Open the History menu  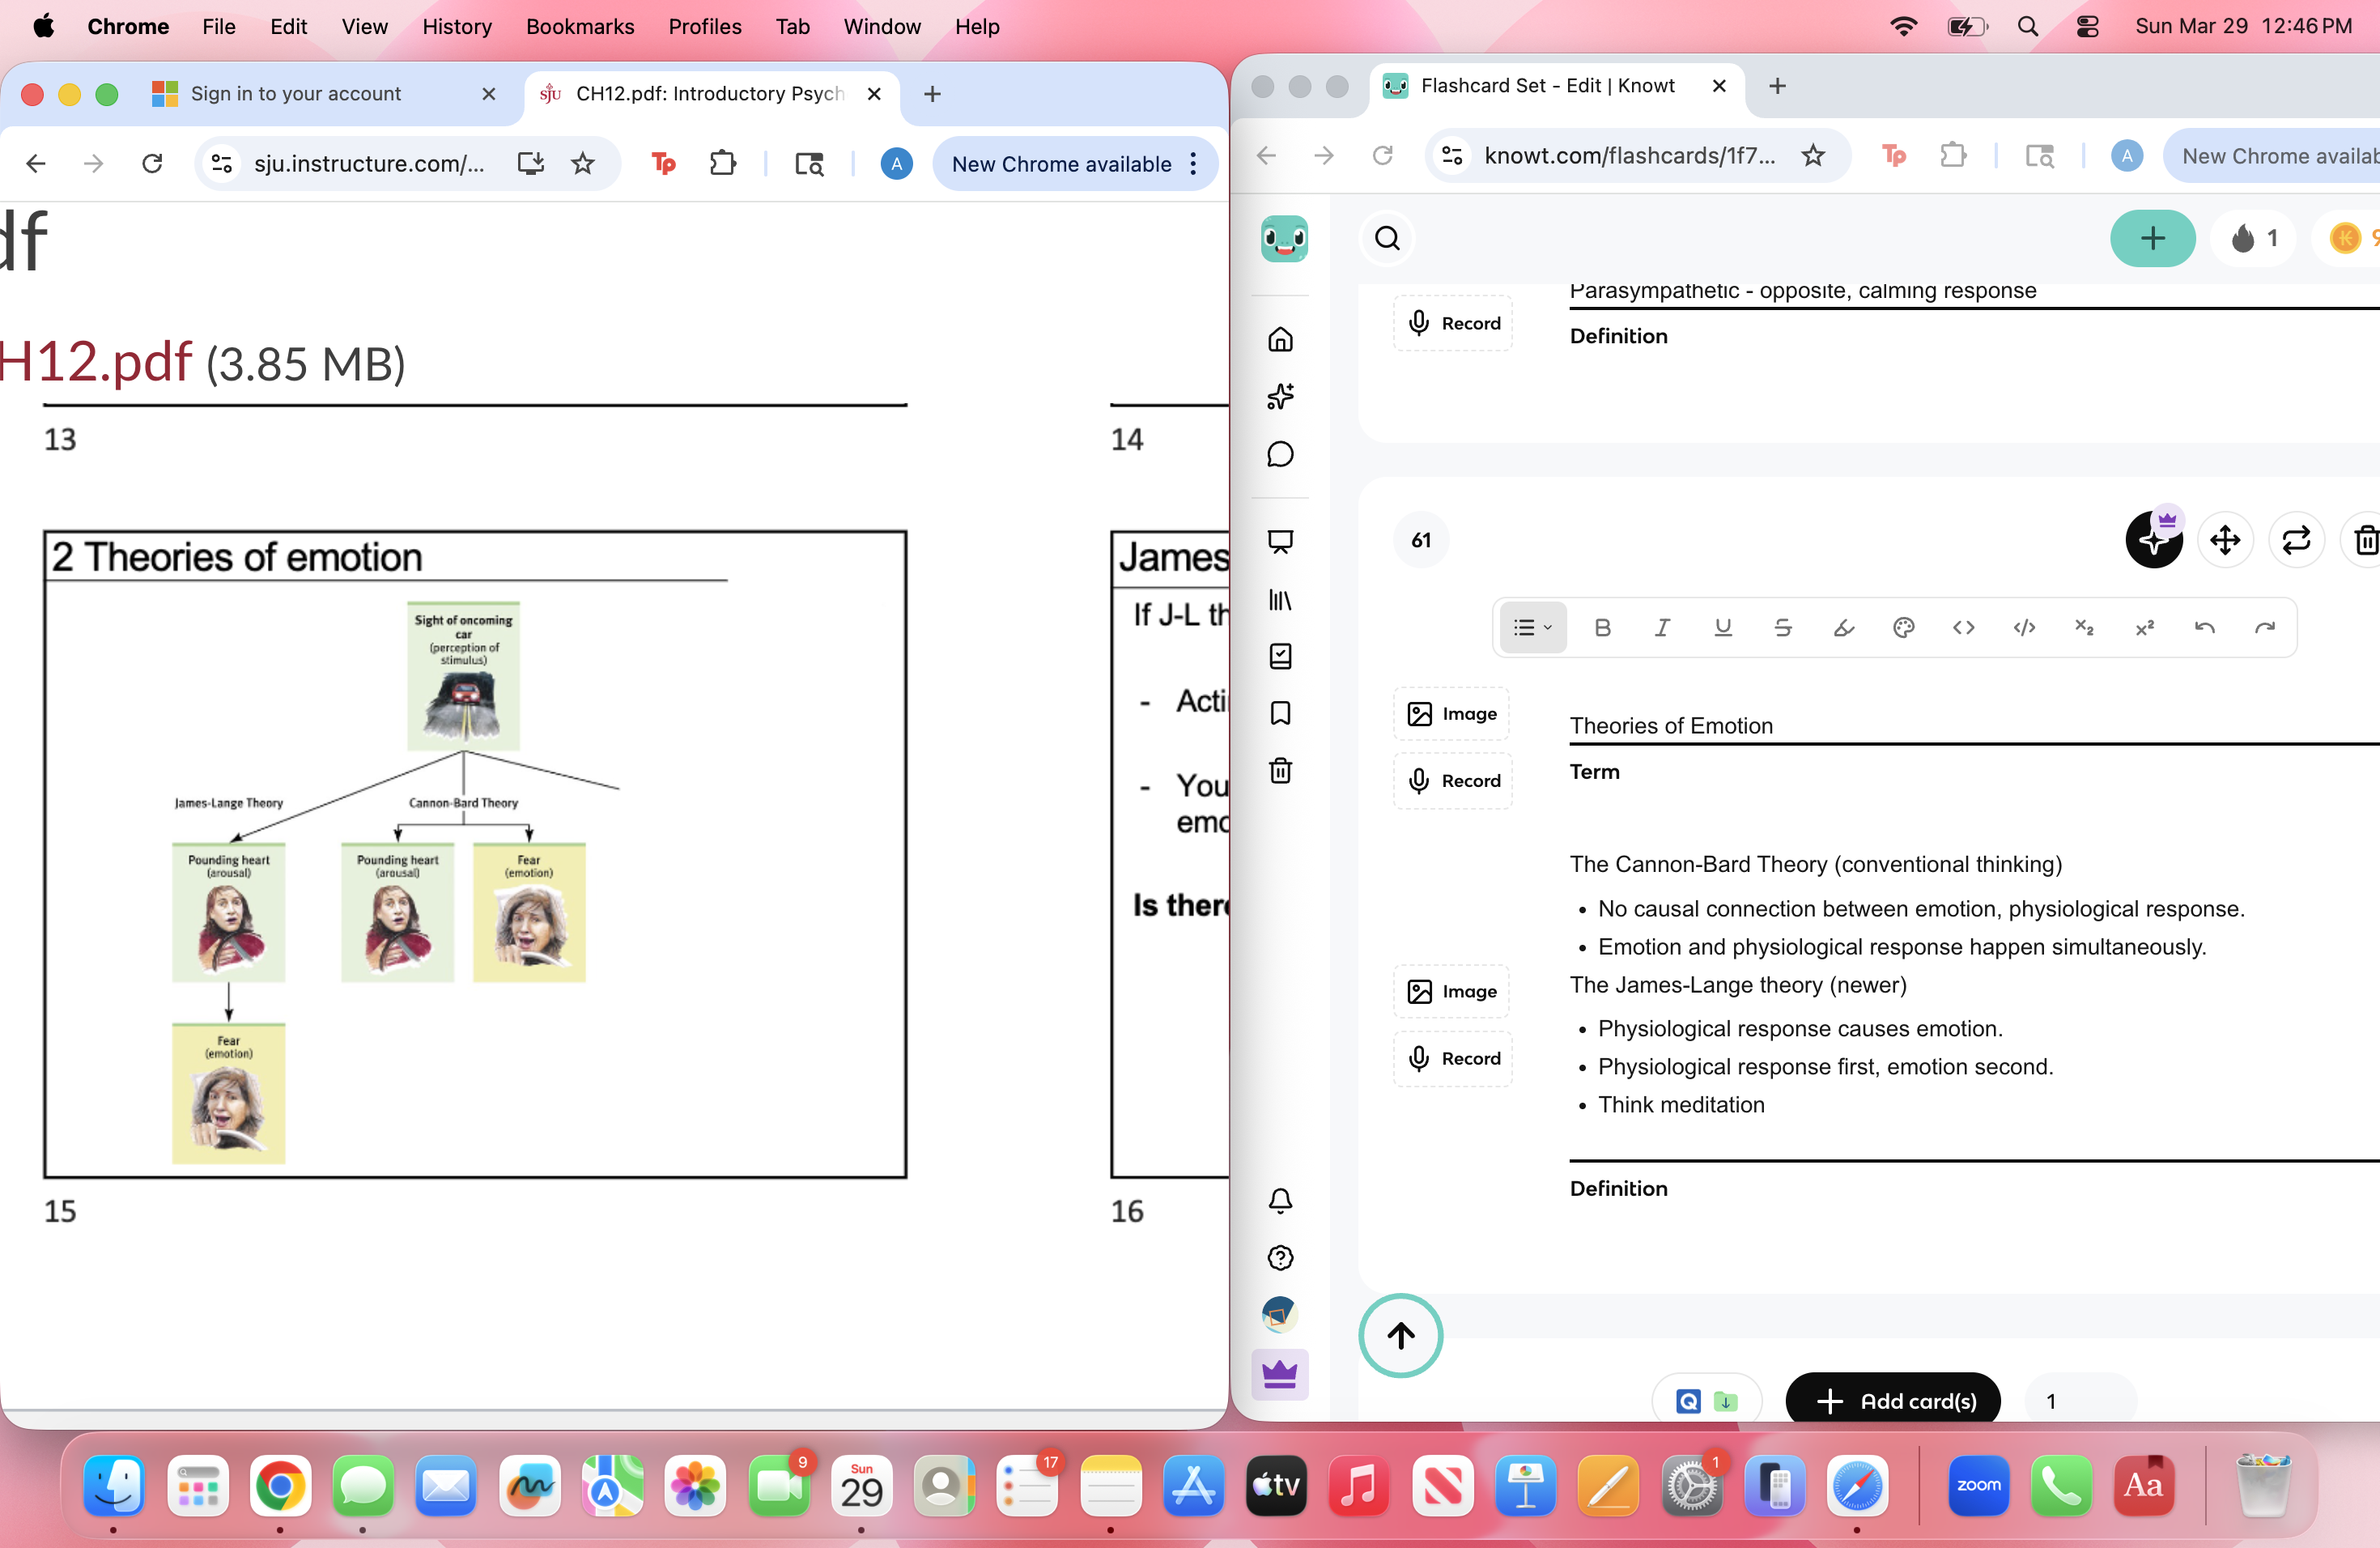457,27
